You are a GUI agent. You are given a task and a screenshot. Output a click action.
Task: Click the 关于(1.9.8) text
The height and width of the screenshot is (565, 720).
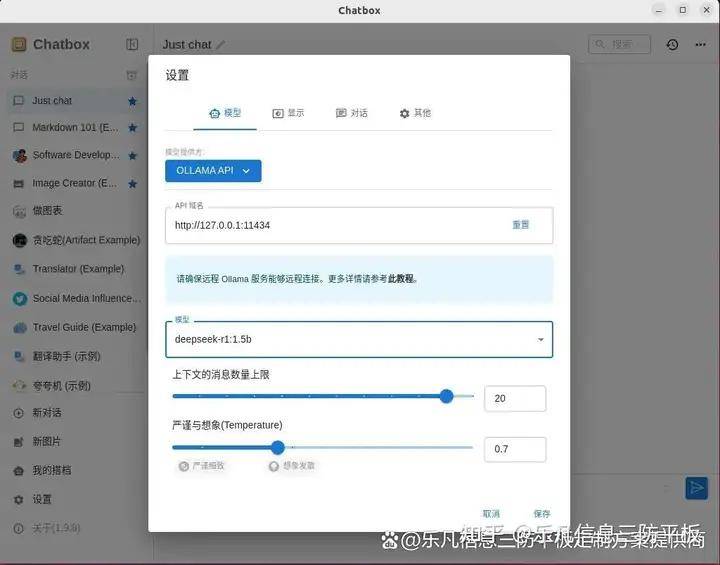click(56, 529)
